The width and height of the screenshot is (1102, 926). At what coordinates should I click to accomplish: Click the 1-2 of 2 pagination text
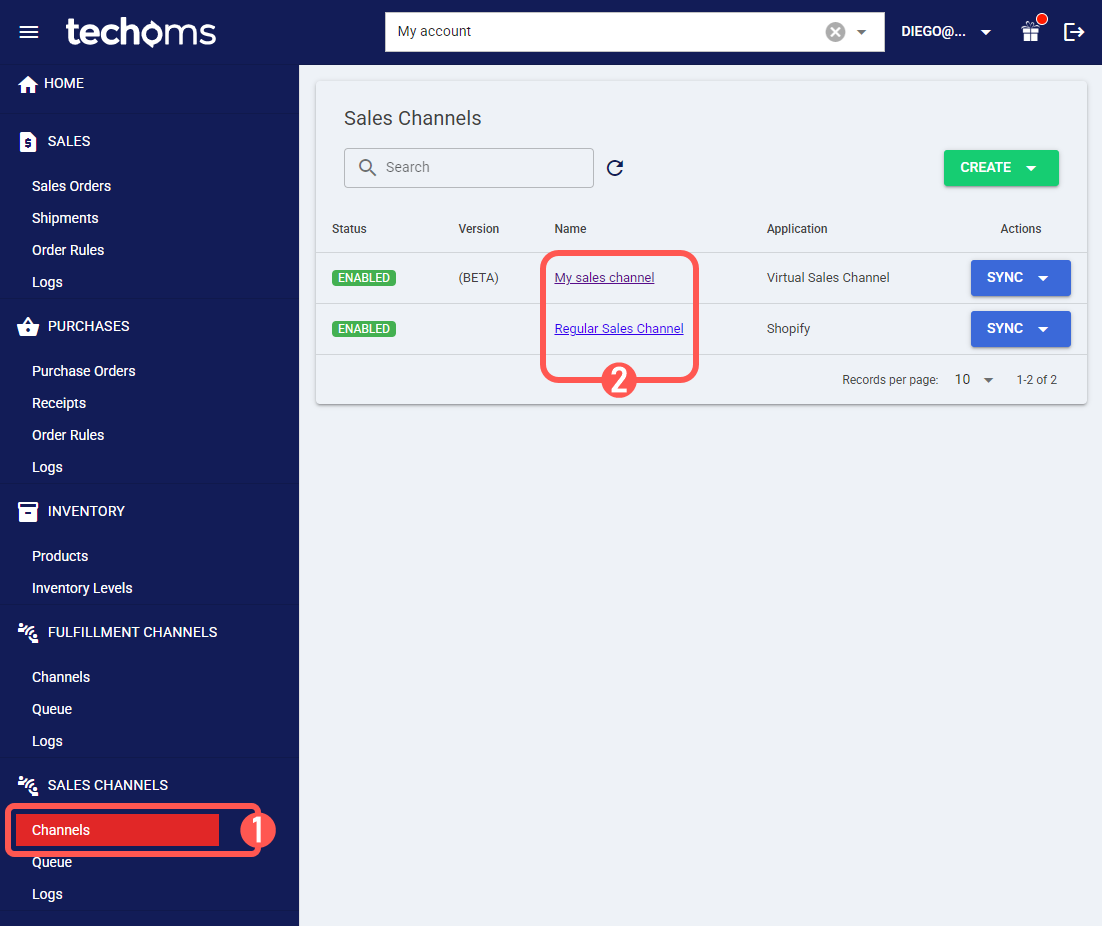[1037, 379]
